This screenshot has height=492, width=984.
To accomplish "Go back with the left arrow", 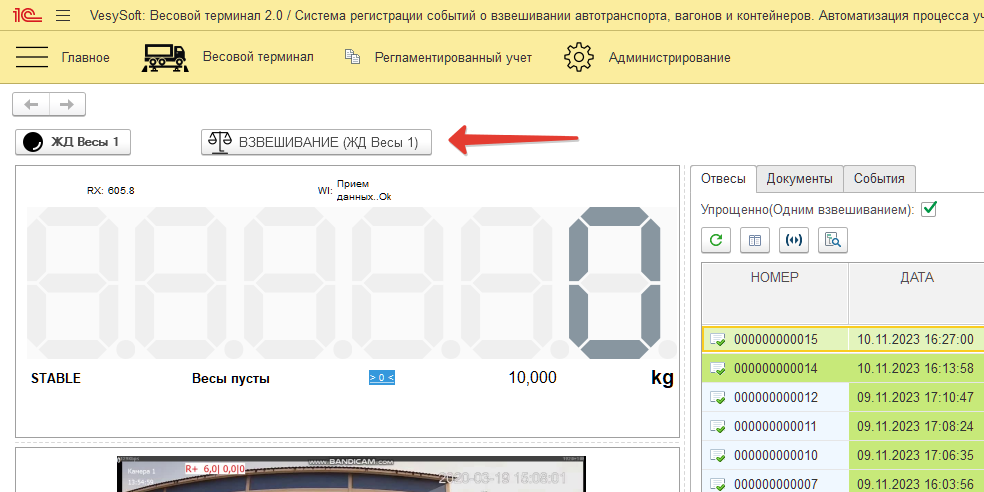I will pyautogui.click(x=31, y=104).
